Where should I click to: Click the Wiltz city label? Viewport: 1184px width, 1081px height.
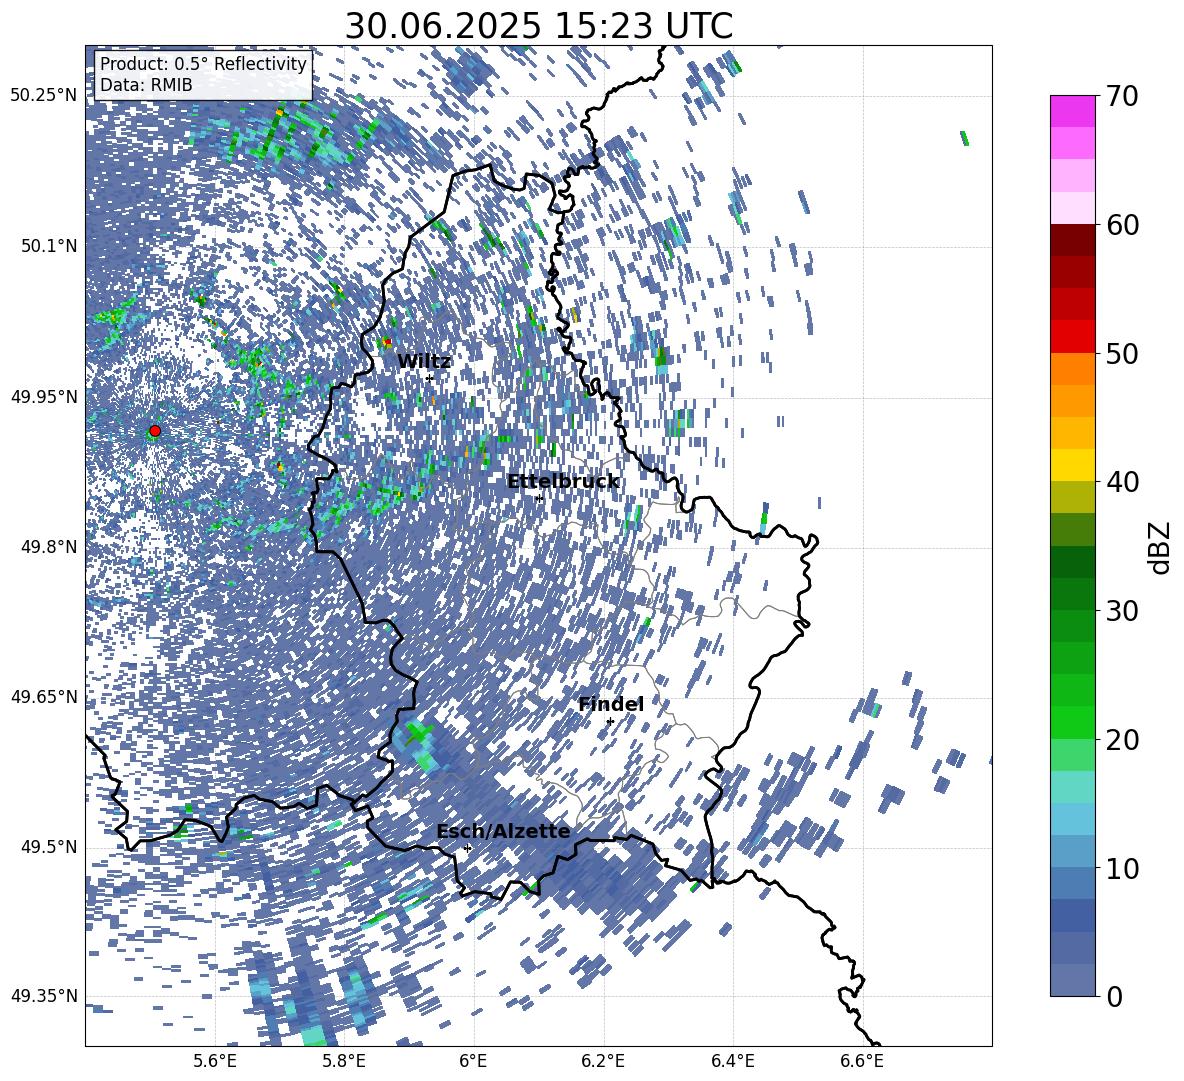coord(424,362)
